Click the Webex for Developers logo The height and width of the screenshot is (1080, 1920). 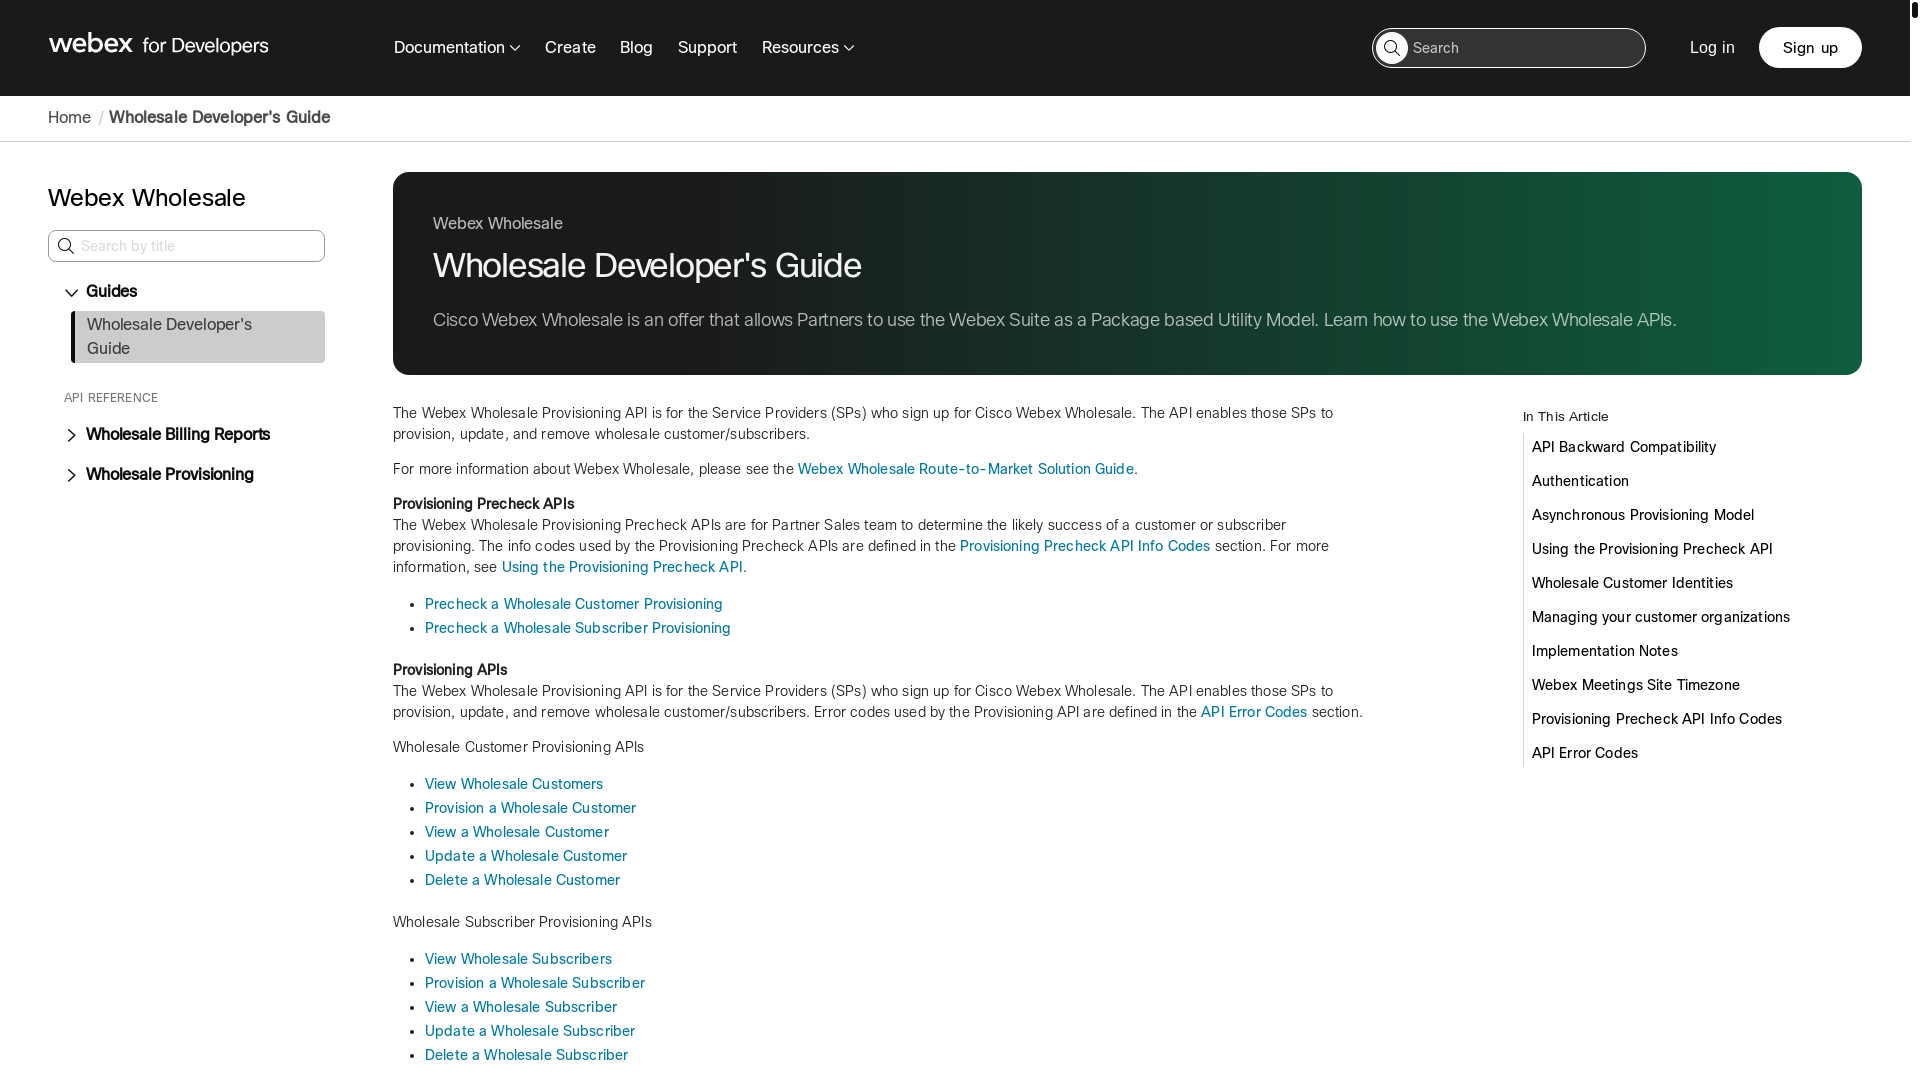tap(158, 44)
